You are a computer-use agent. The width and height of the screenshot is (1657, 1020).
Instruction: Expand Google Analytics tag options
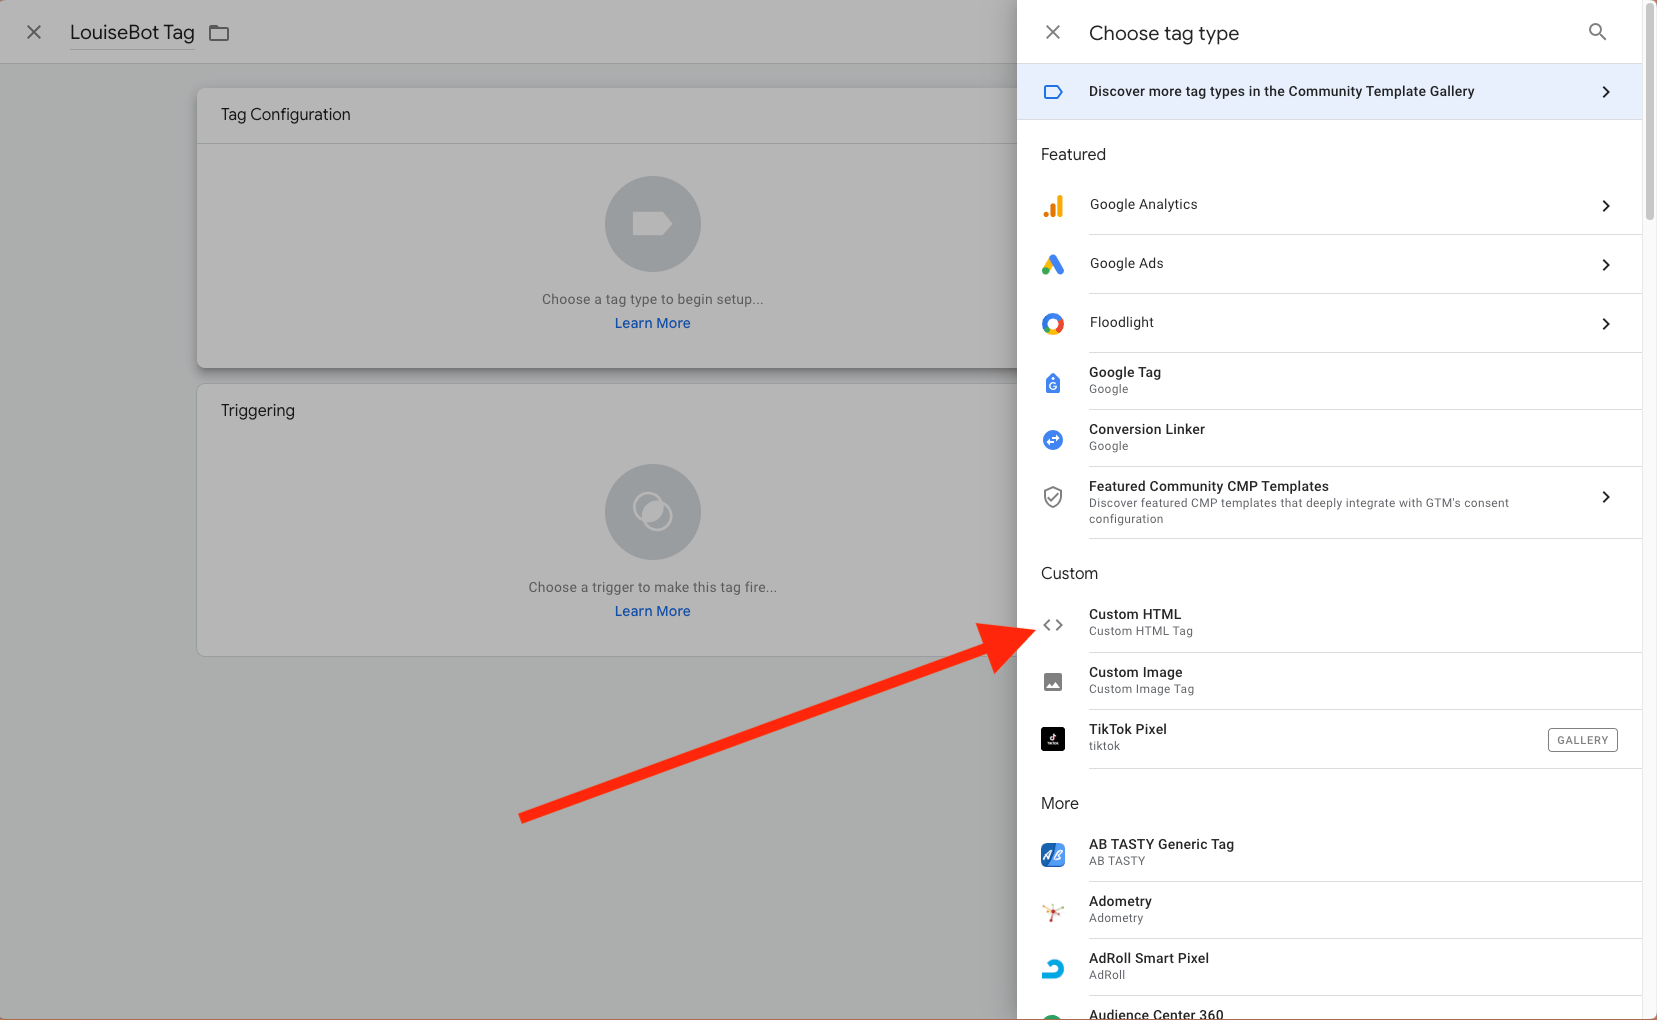point(1606,206)
